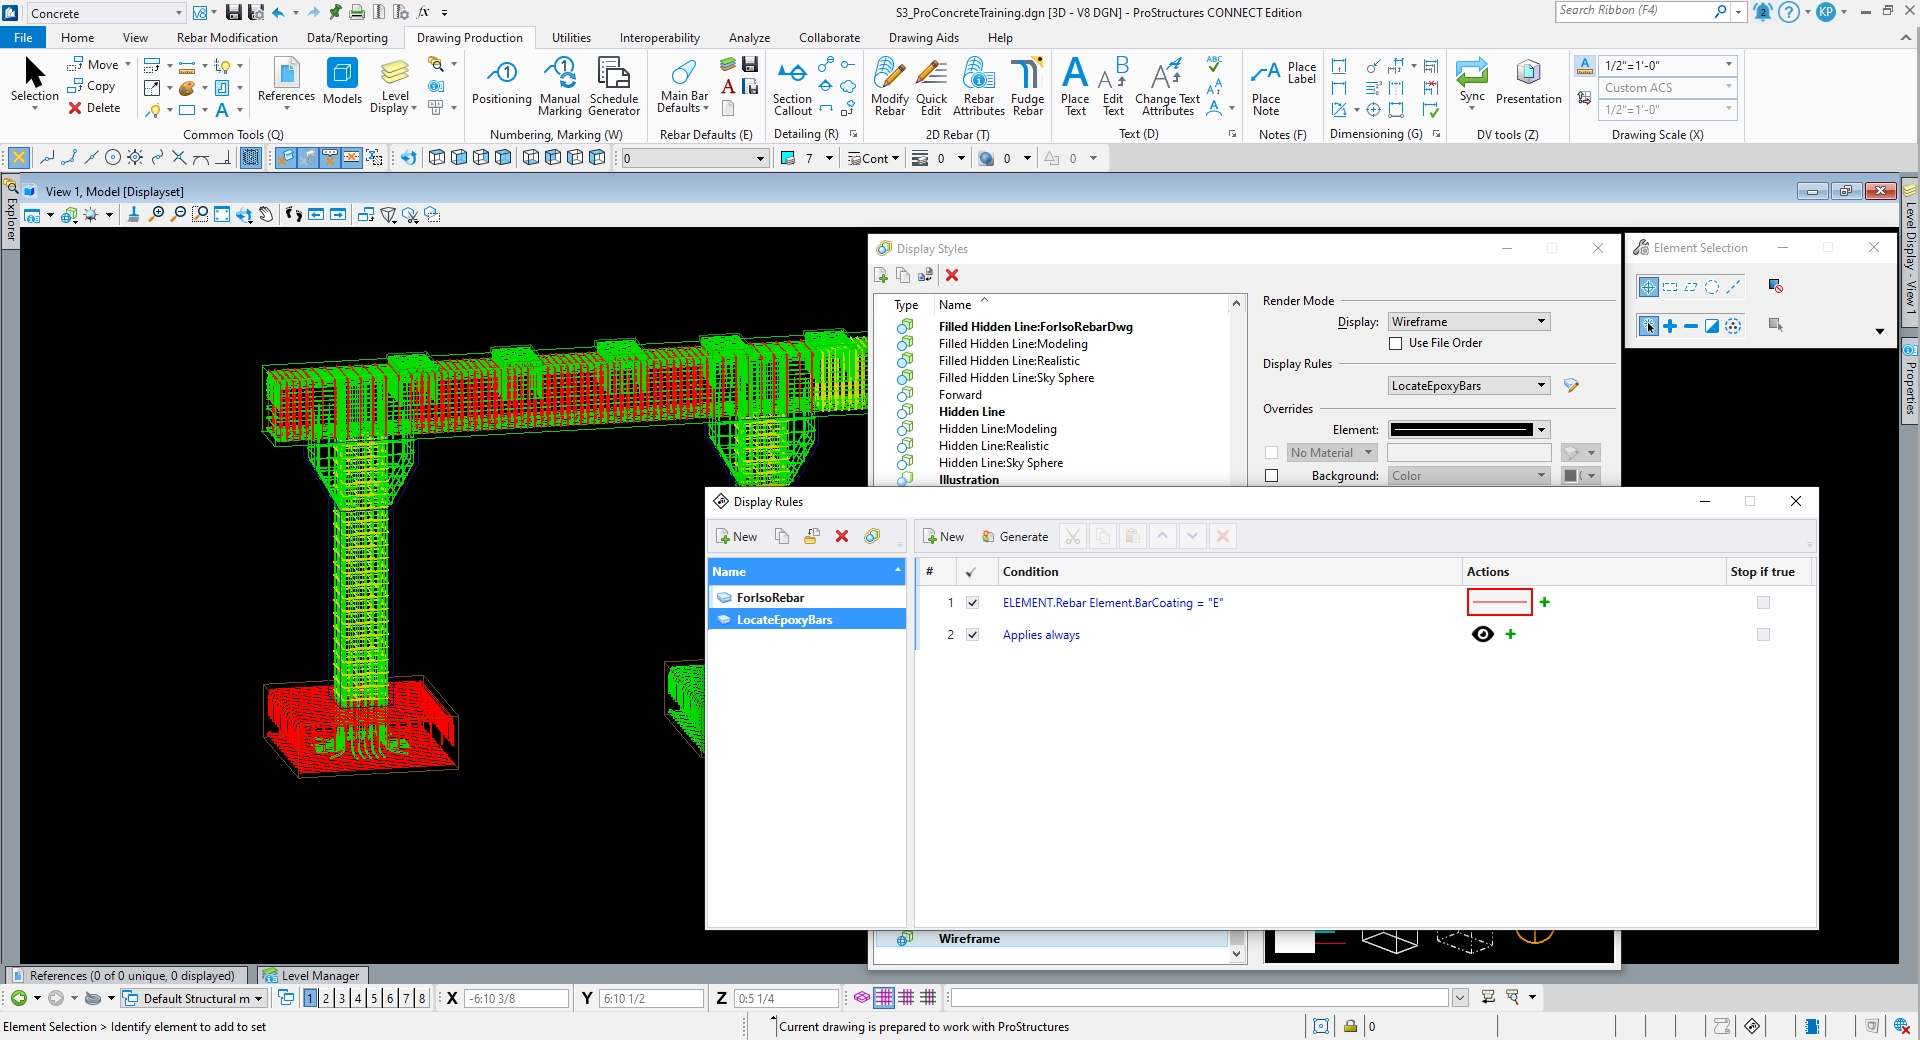
Task: Open the Background Color dropdown
Action: (1469, 476)
